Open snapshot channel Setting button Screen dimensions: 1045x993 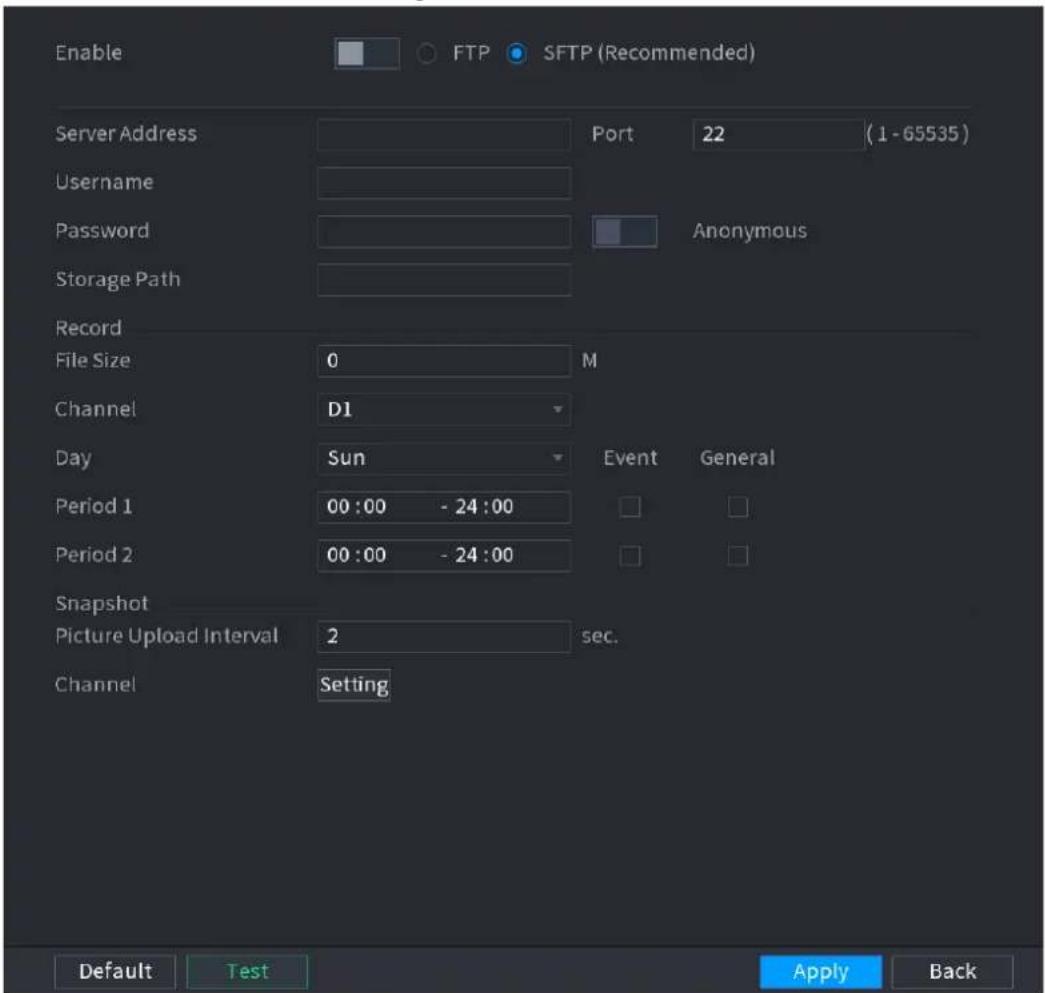pyautogui.click(x=354, y=685)
